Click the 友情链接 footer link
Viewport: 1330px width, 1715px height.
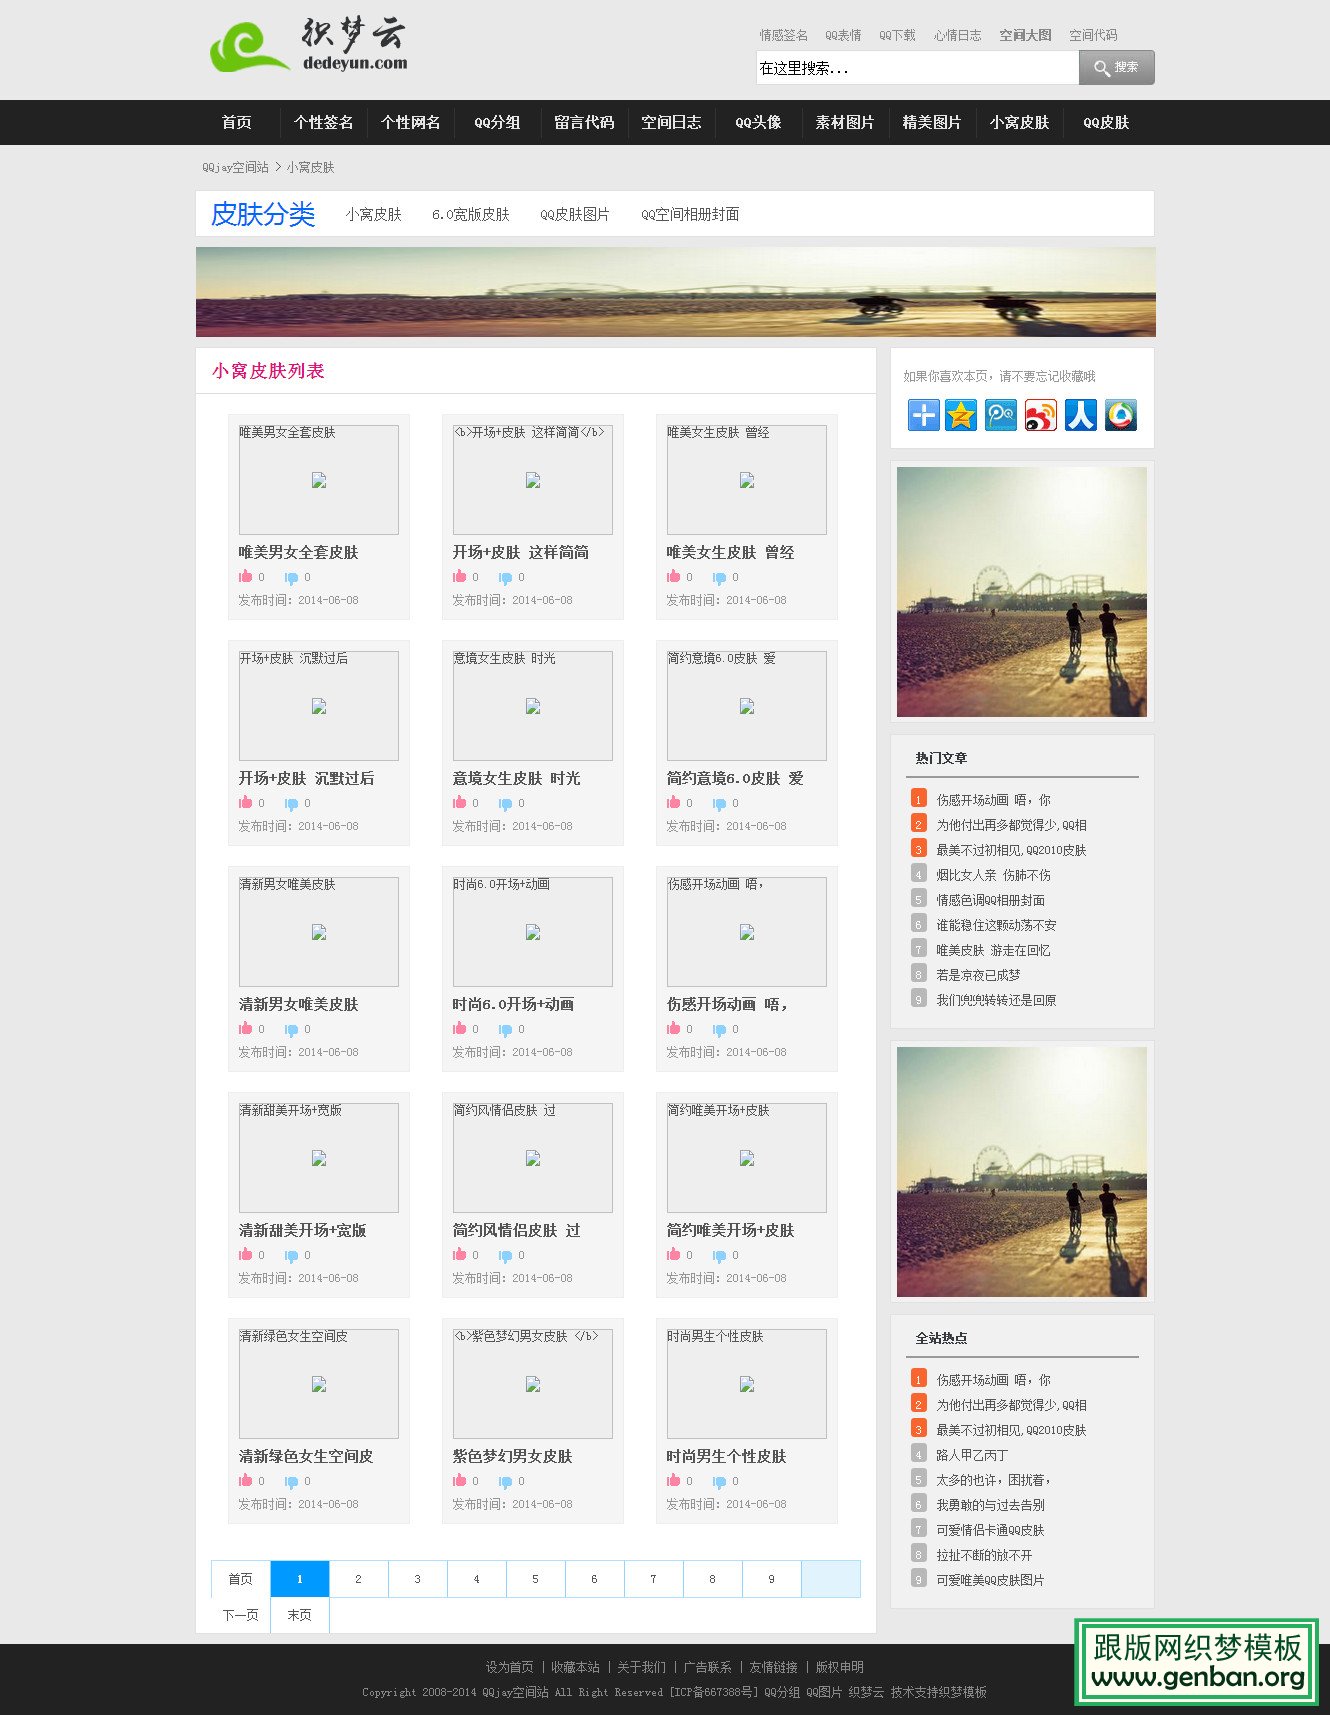coord(774,1667)
